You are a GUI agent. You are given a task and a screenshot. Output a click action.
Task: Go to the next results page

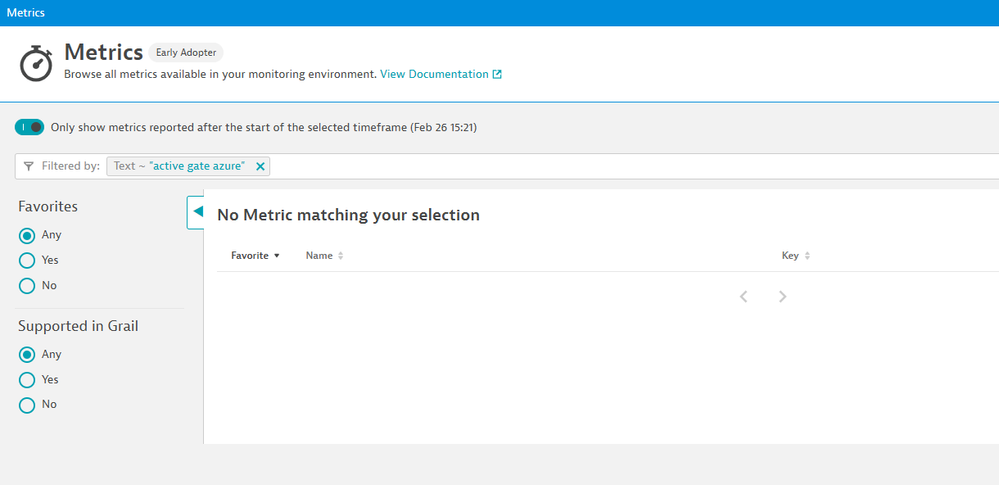(x=782, y=296)
